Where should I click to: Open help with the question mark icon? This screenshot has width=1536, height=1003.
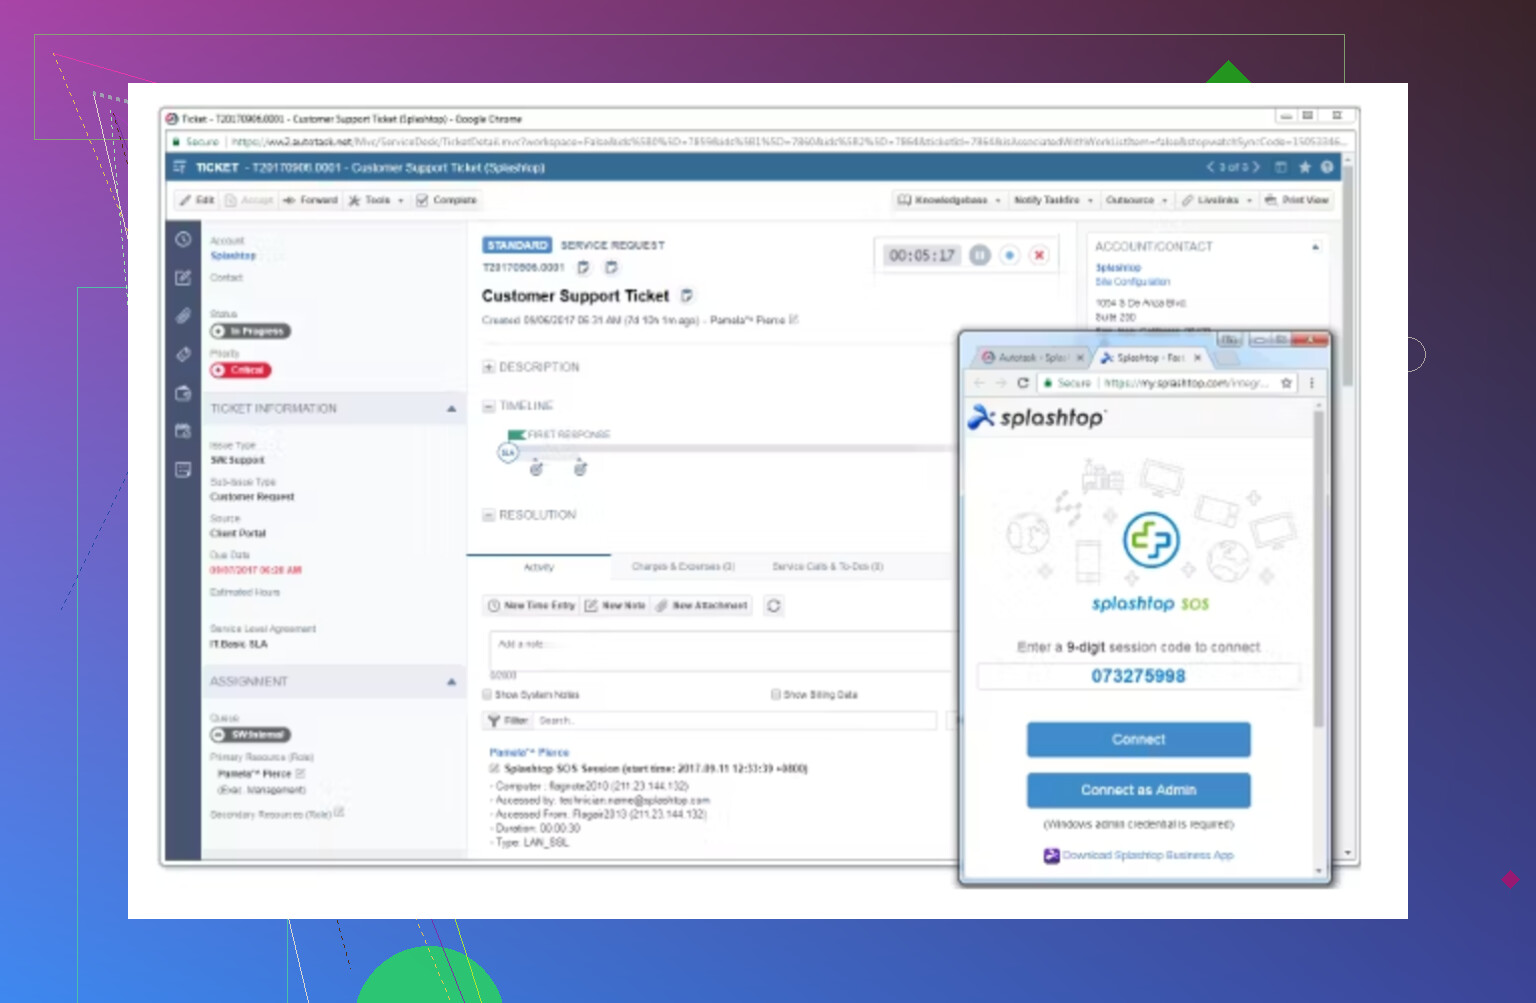(x=1327, y=167)
